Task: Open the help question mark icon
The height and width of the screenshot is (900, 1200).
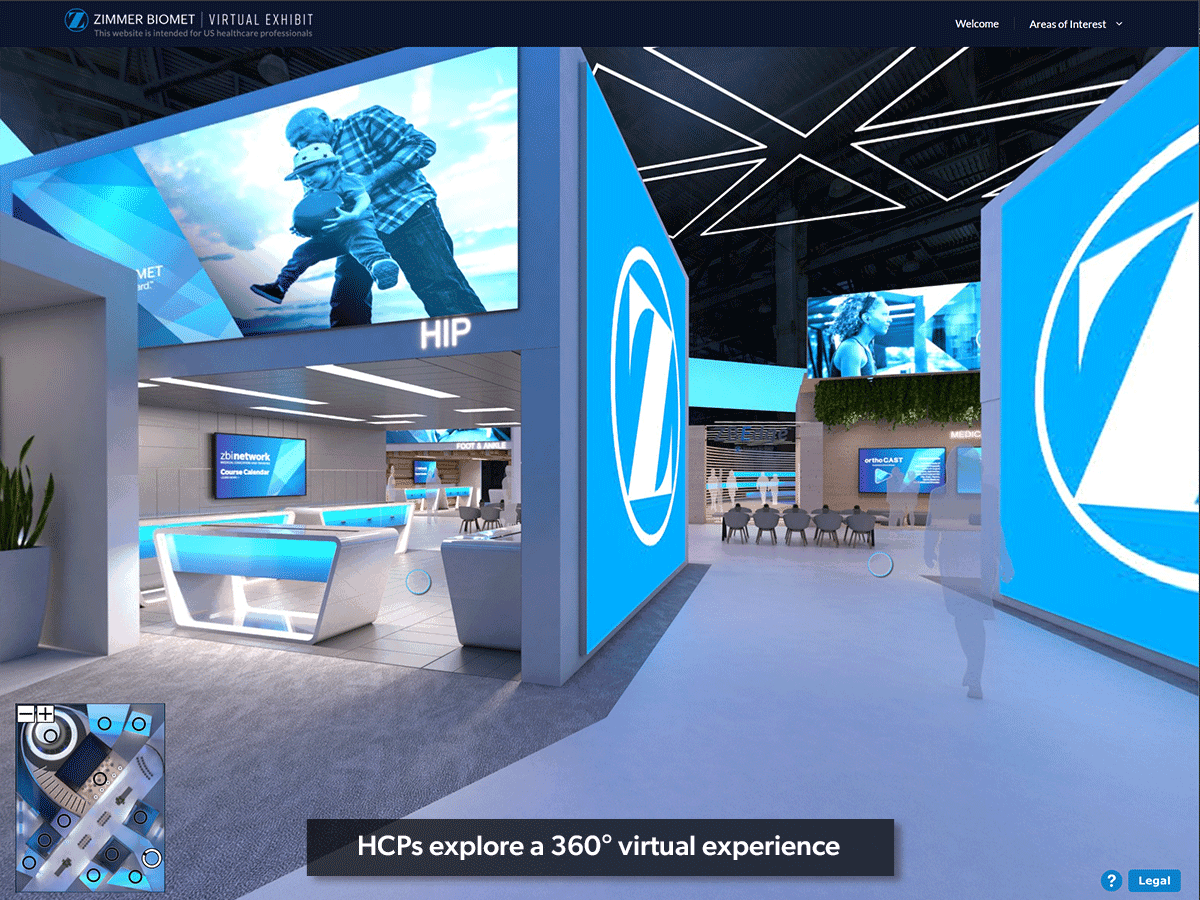Action: tap(1111, 881)
